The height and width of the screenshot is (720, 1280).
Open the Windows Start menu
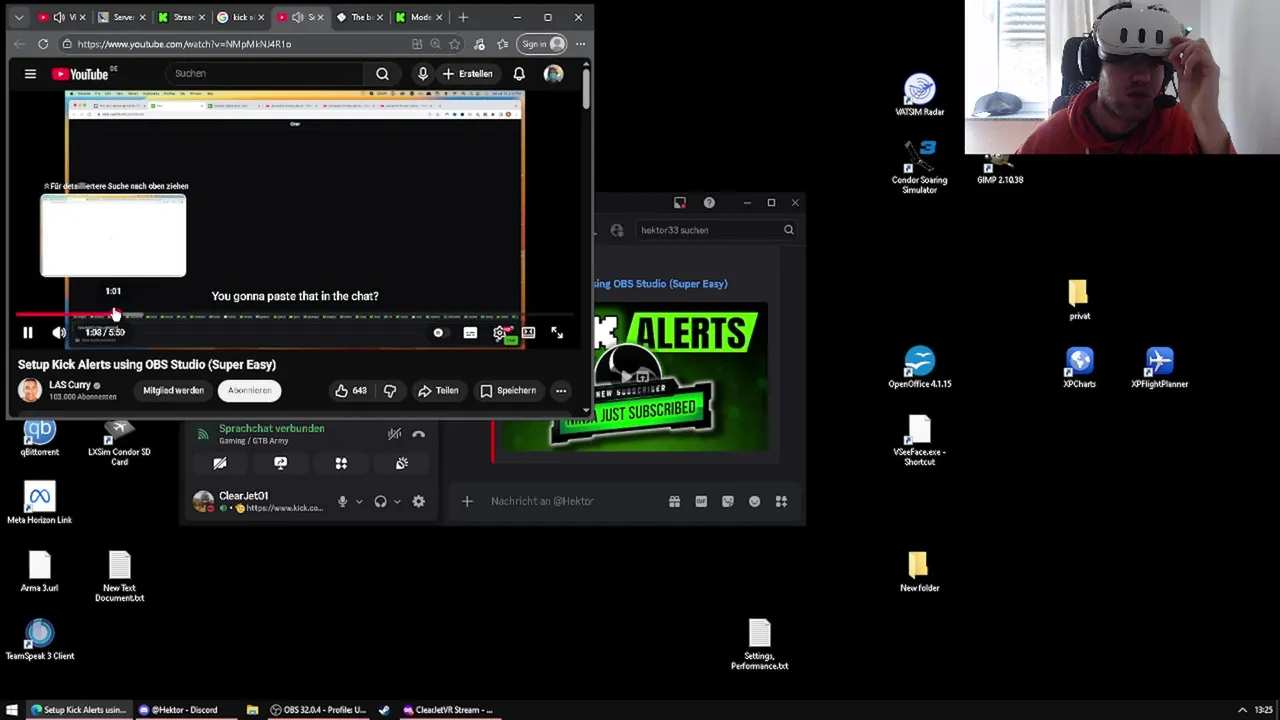(12, 710)
